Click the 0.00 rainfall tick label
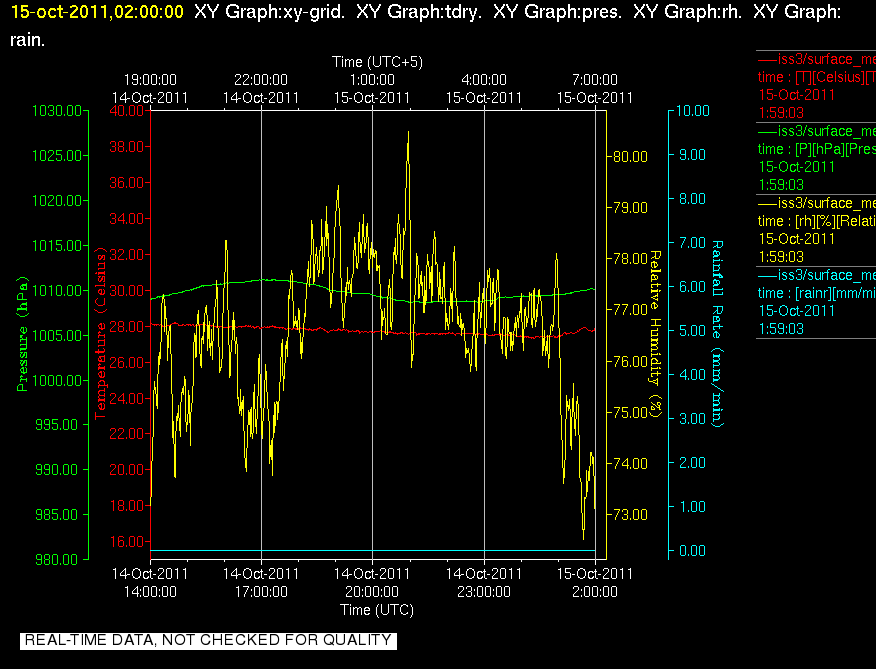The image size is (876, 669). (692, 551)
